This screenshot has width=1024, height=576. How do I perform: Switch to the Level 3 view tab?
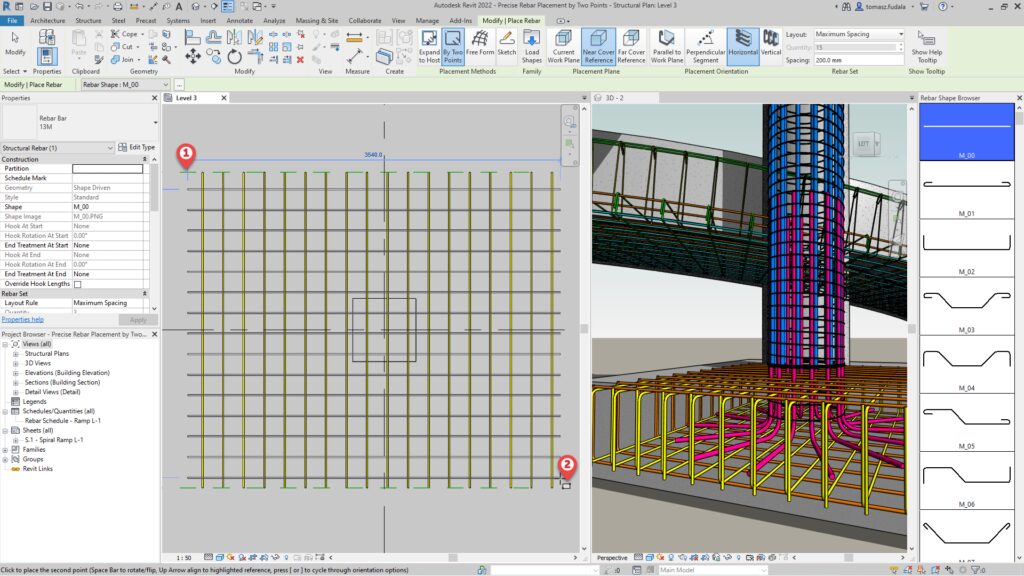click(186, 98)
